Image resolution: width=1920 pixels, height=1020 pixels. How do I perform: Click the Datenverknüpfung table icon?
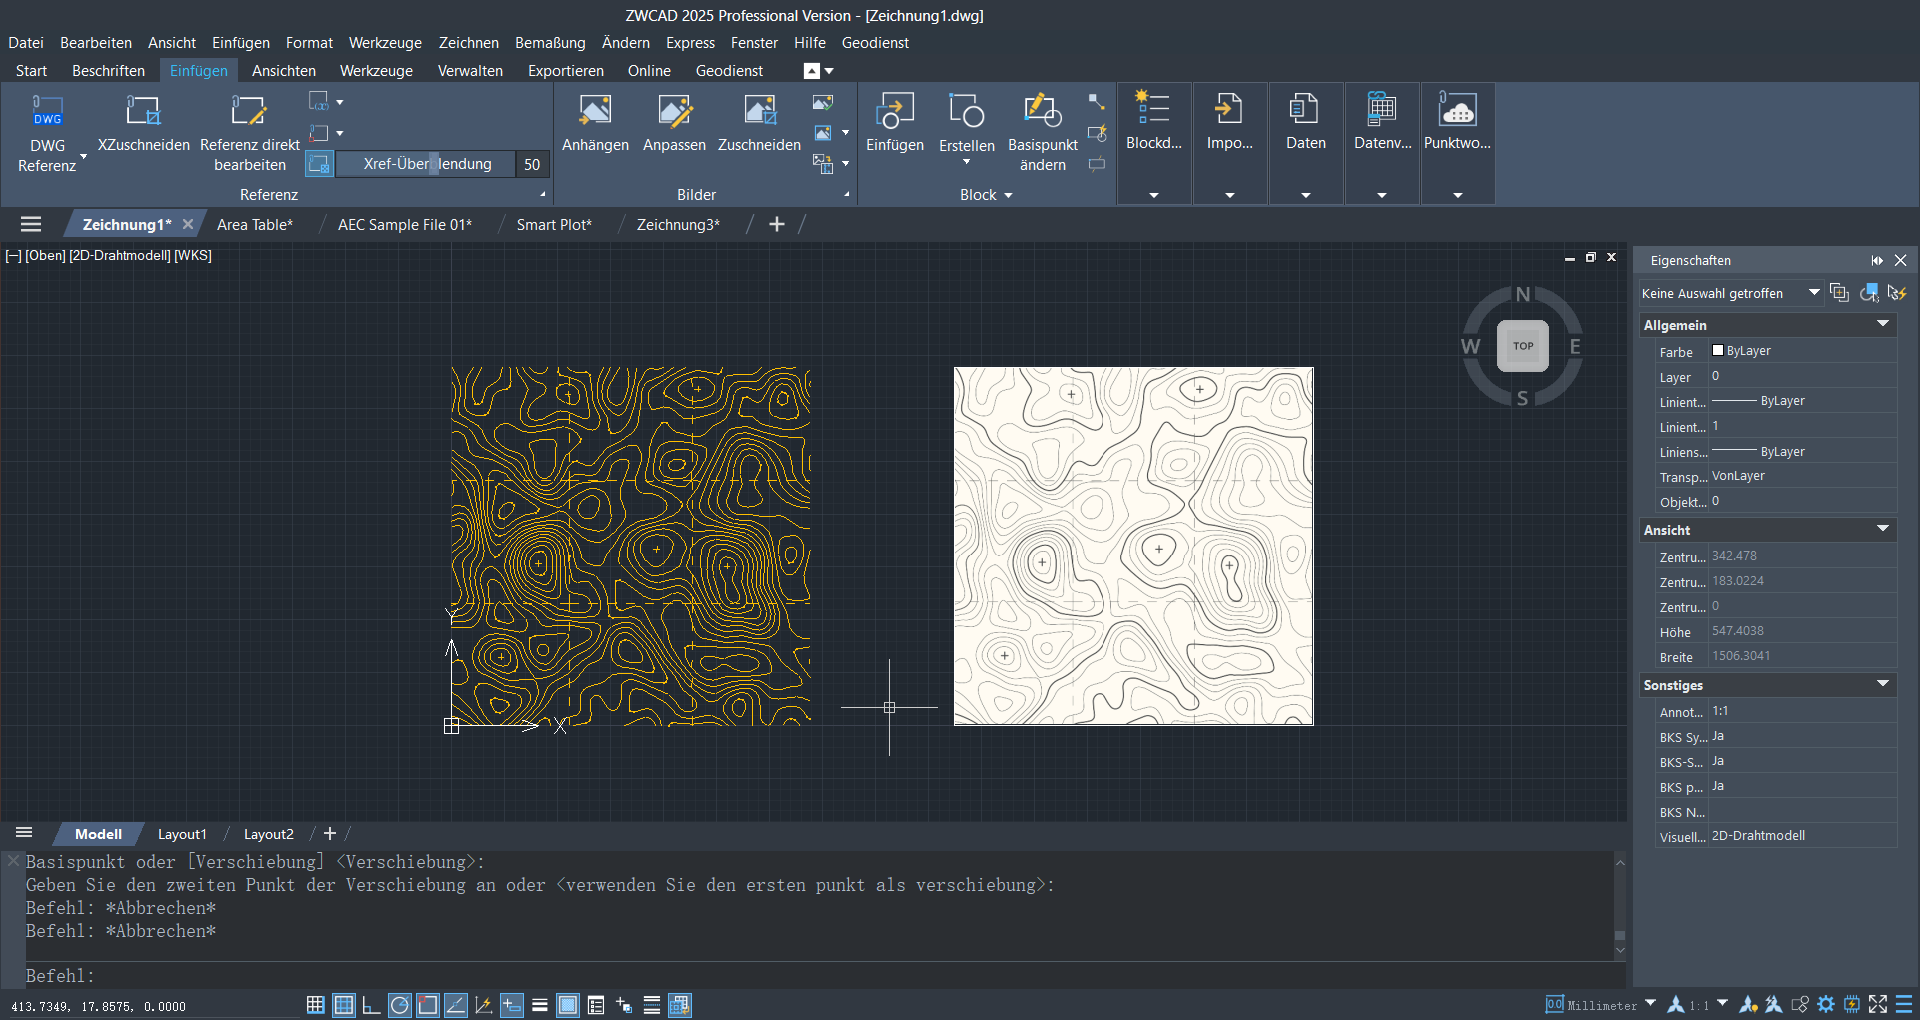tap(1382, 109)
